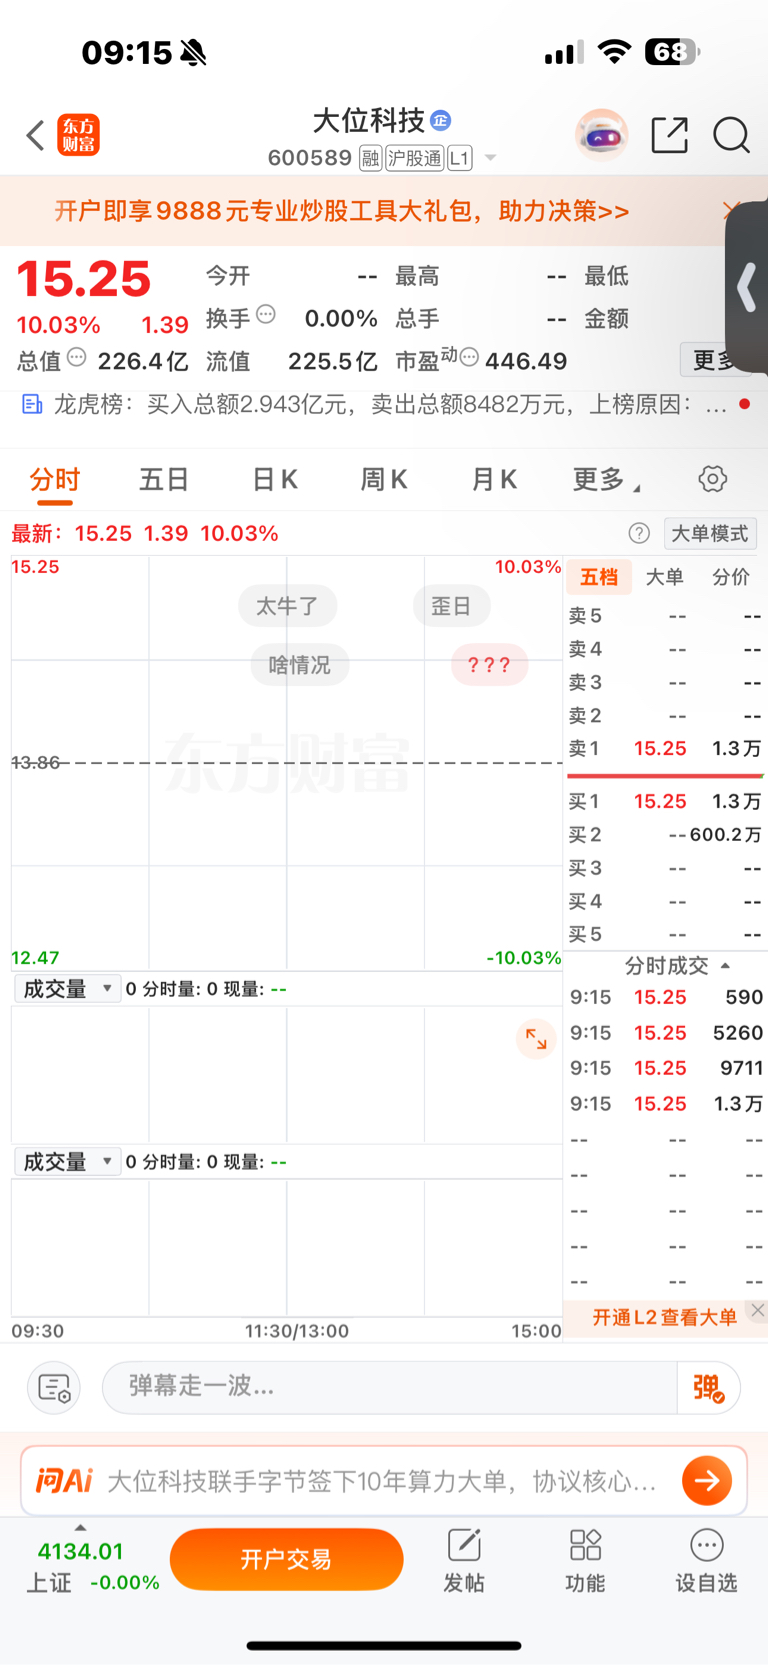Screen dimensions: 768x1665
Task: Click the 卖1 price 15.25
Action: tap(660, 749)
